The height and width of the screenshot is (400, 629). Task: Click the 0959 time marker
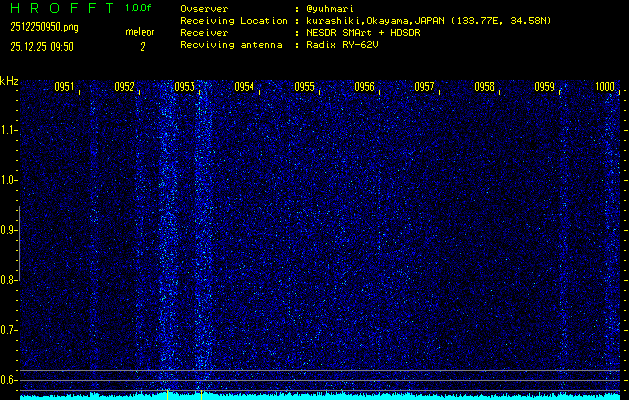[544, 87]
